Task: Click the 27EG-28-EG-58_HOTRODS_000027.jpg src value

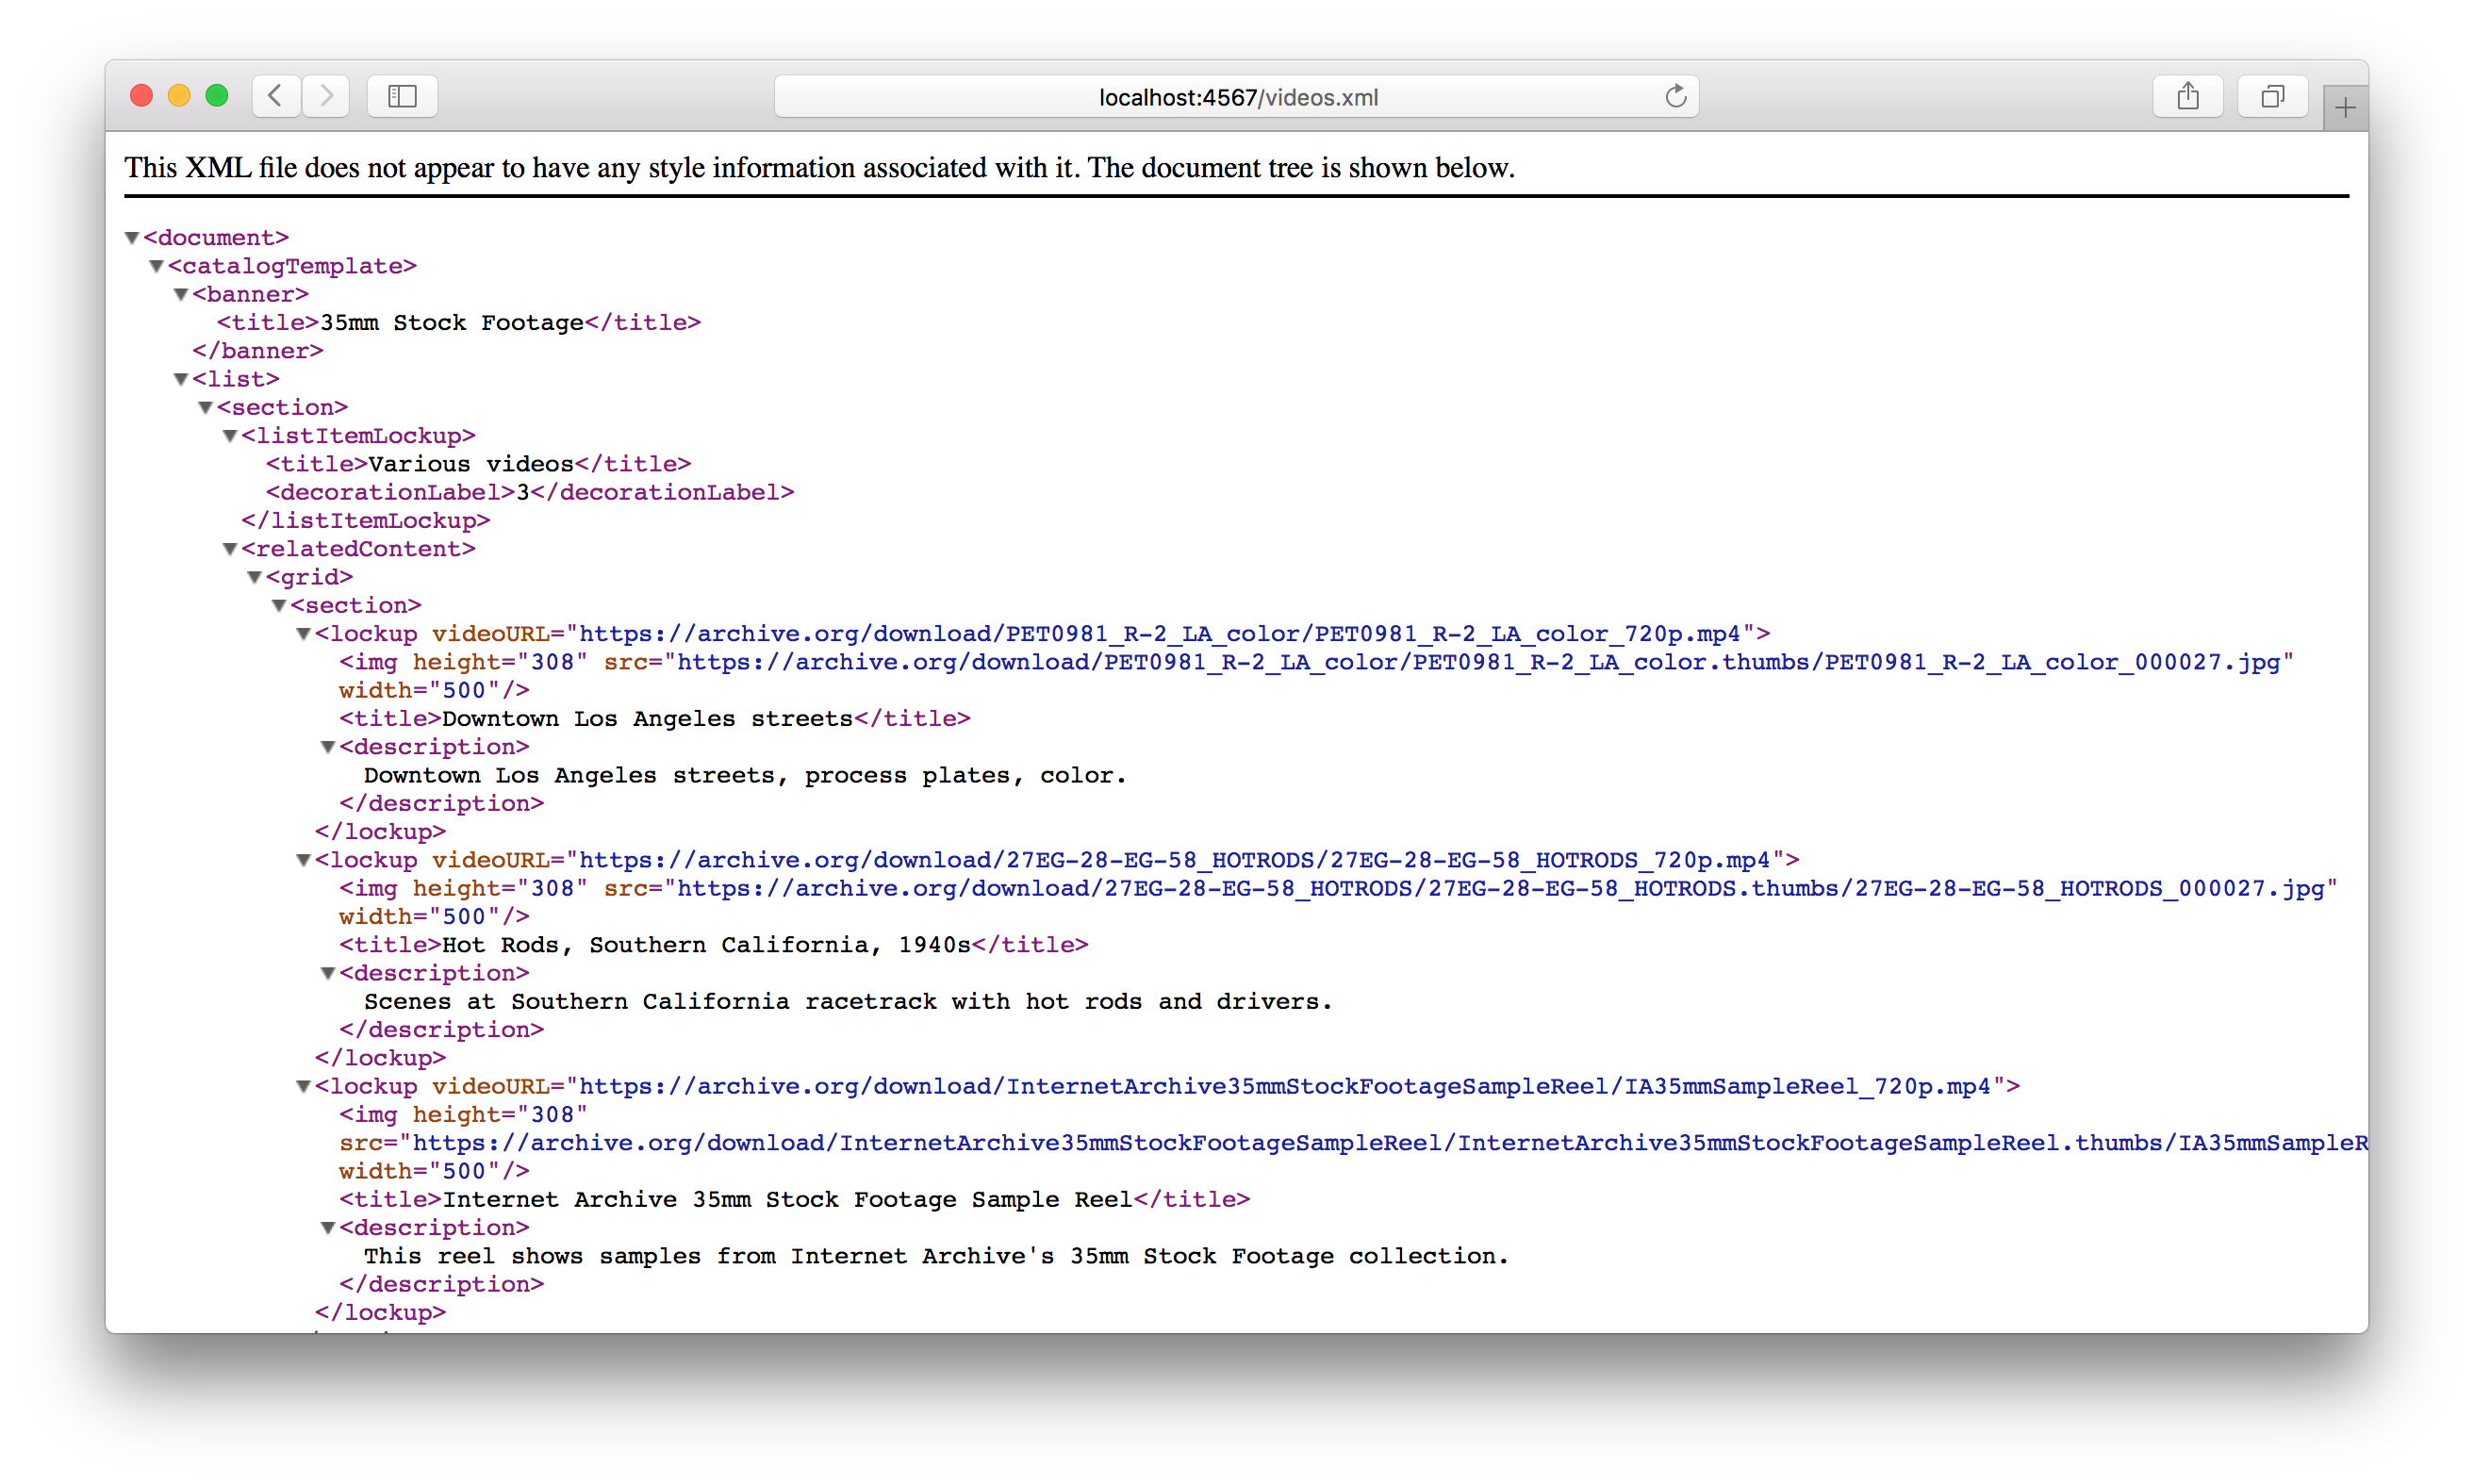Action: 1500,888
